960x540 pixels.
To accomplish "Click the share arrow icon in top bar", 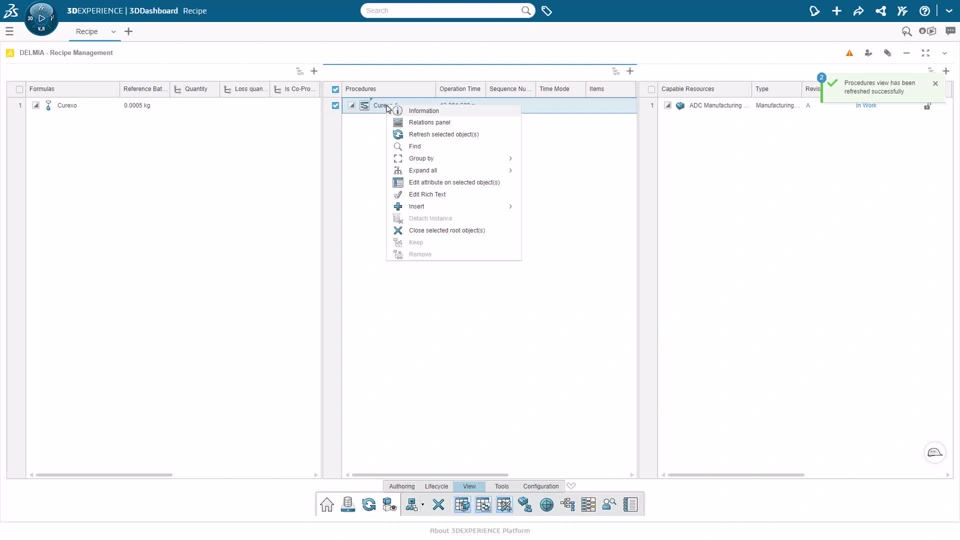I will click(858, 10).
